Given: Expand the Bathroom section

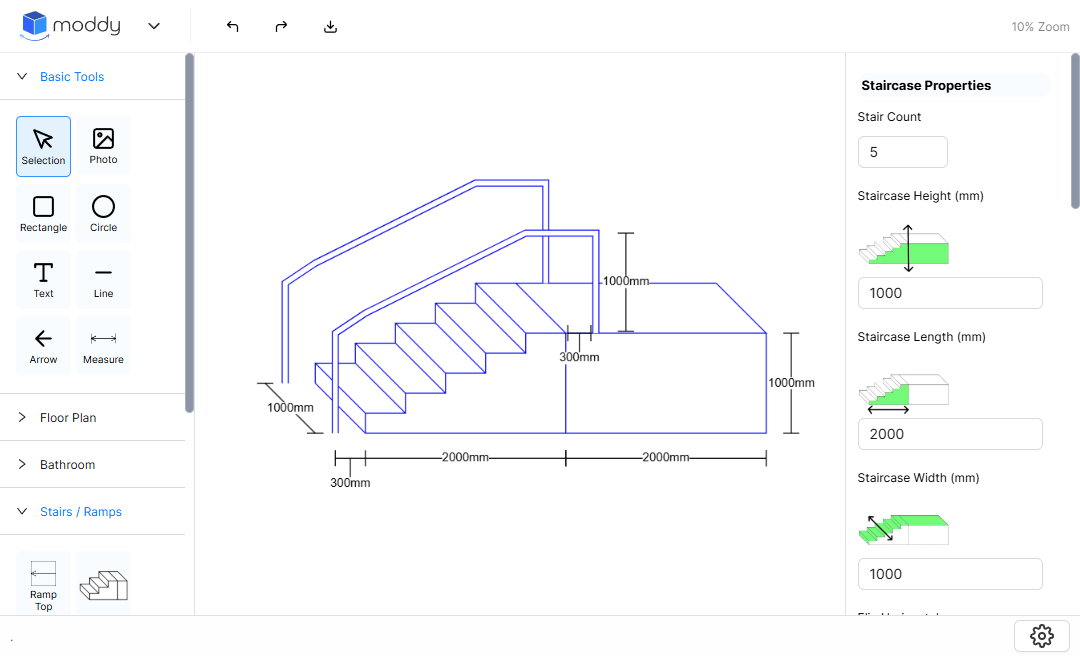Looking at the screenshot, I should click(x=22, y=464).
